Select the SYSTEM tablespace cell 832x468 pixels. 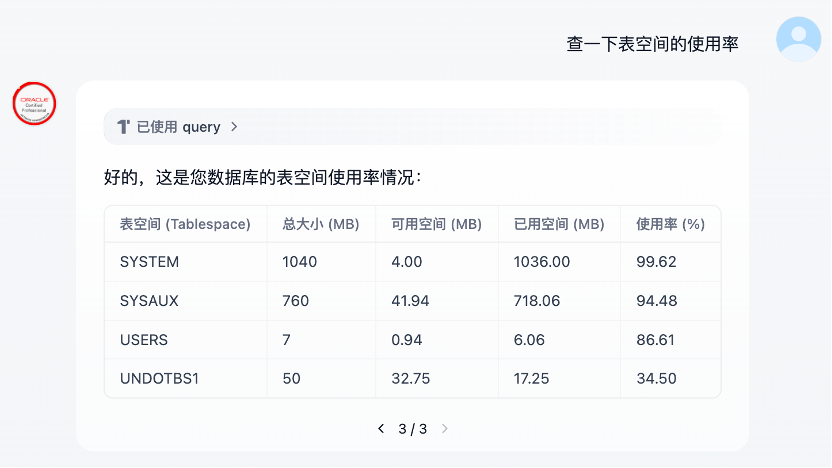[150, 262]
